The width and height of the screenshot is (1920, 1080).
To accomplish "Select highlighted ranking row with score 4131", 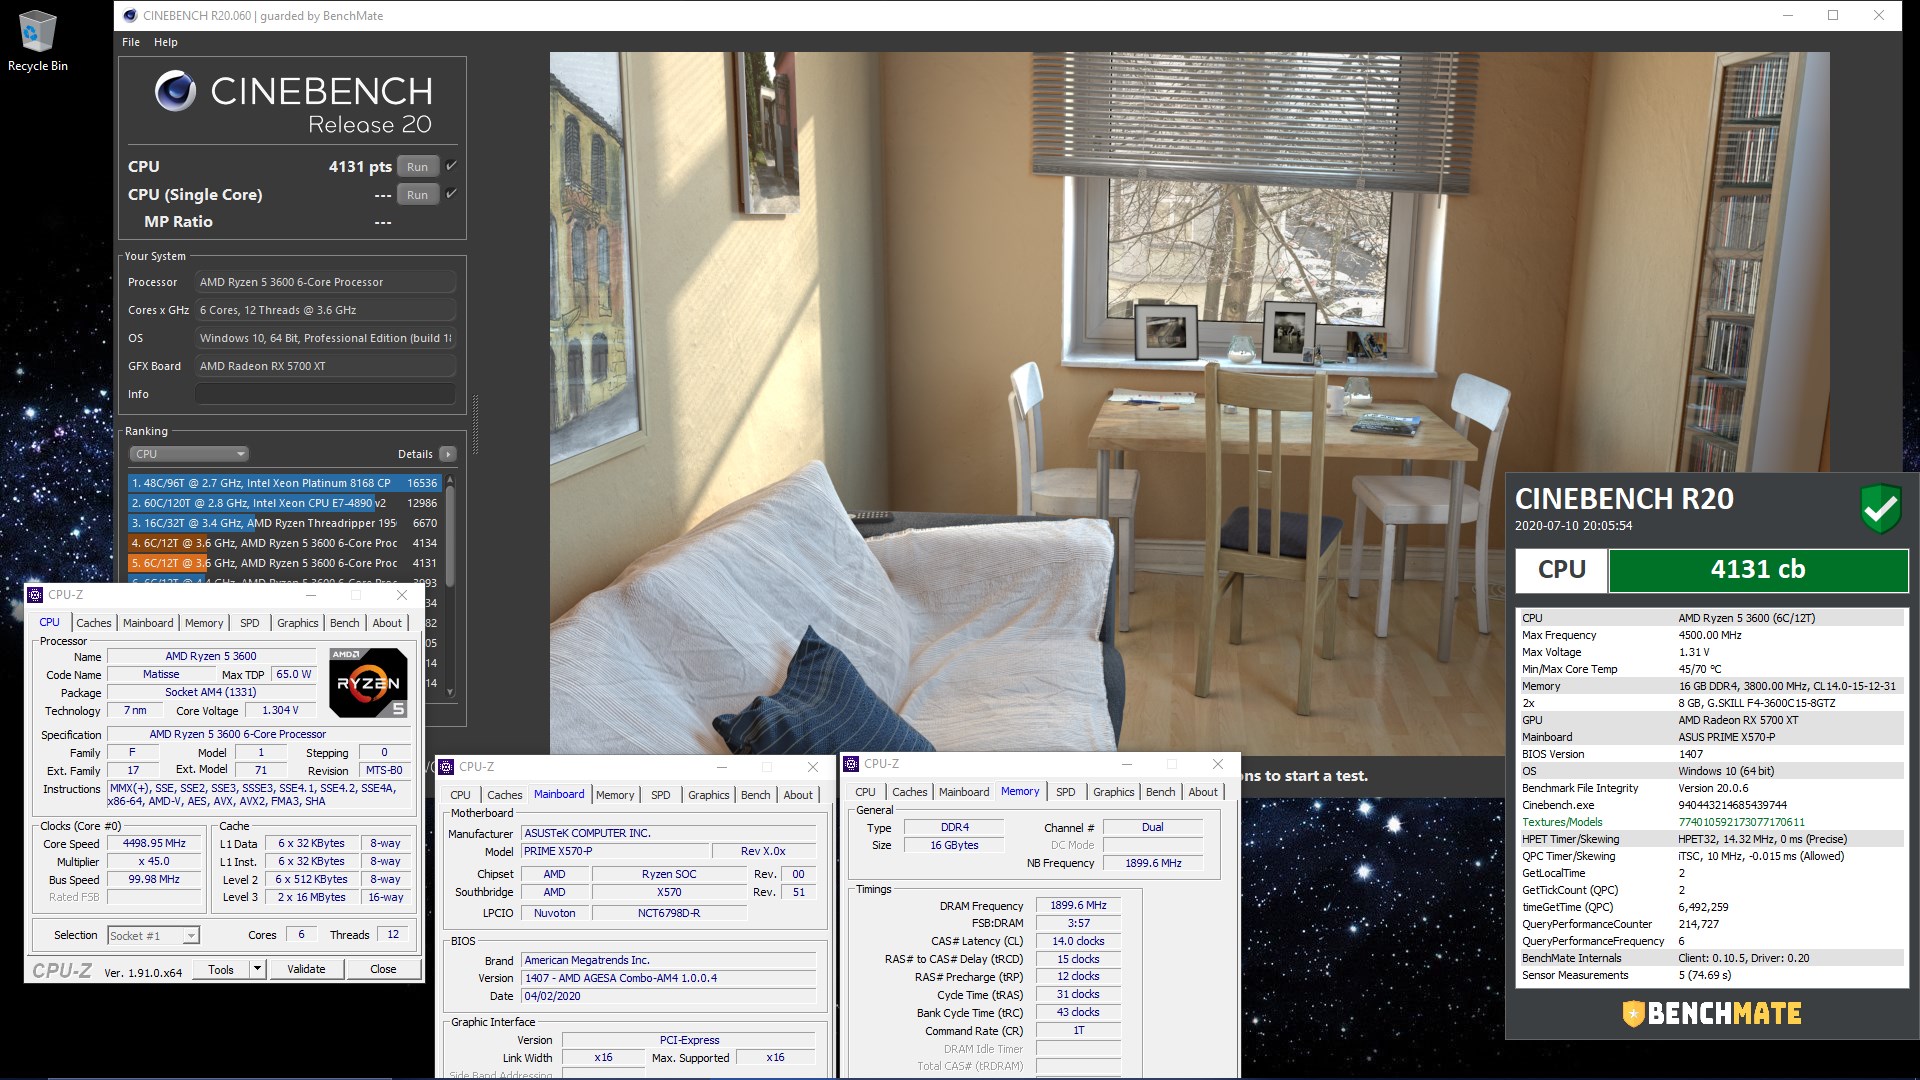I will pyautogui.click(x=284, y=563).
